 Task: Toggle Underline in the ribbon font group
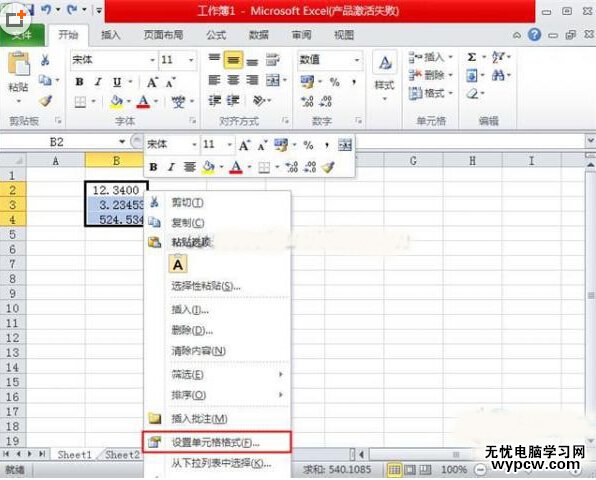pyautogui.click(x=117, y=82)
